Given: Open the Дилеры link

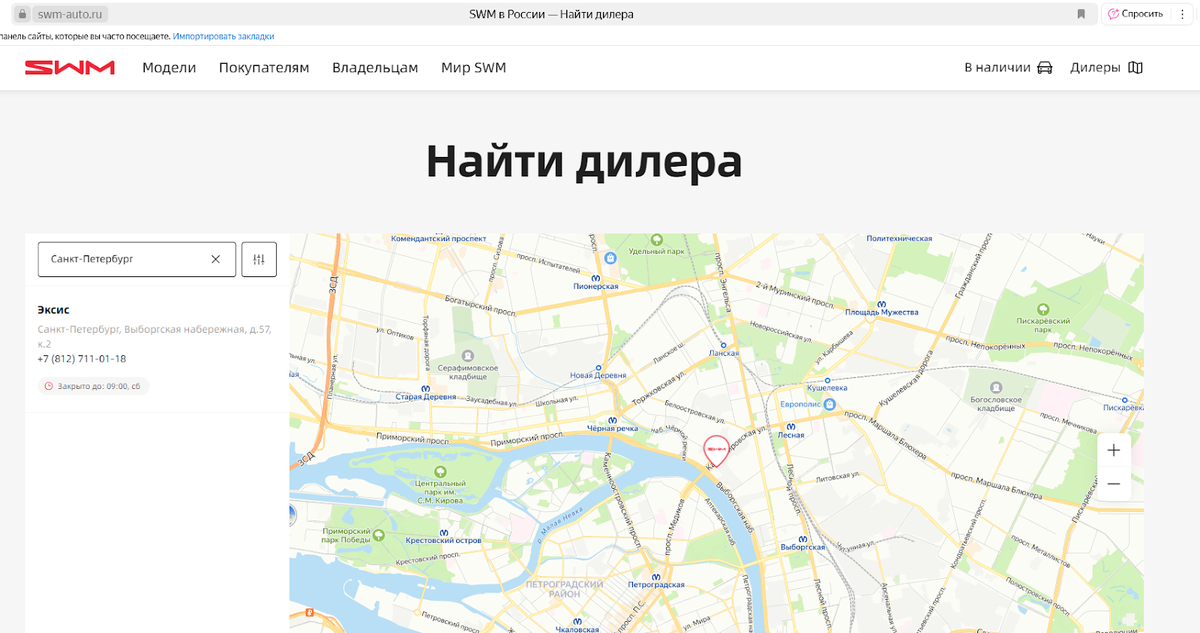Looking at the screenshot, I should [1095, 68].
